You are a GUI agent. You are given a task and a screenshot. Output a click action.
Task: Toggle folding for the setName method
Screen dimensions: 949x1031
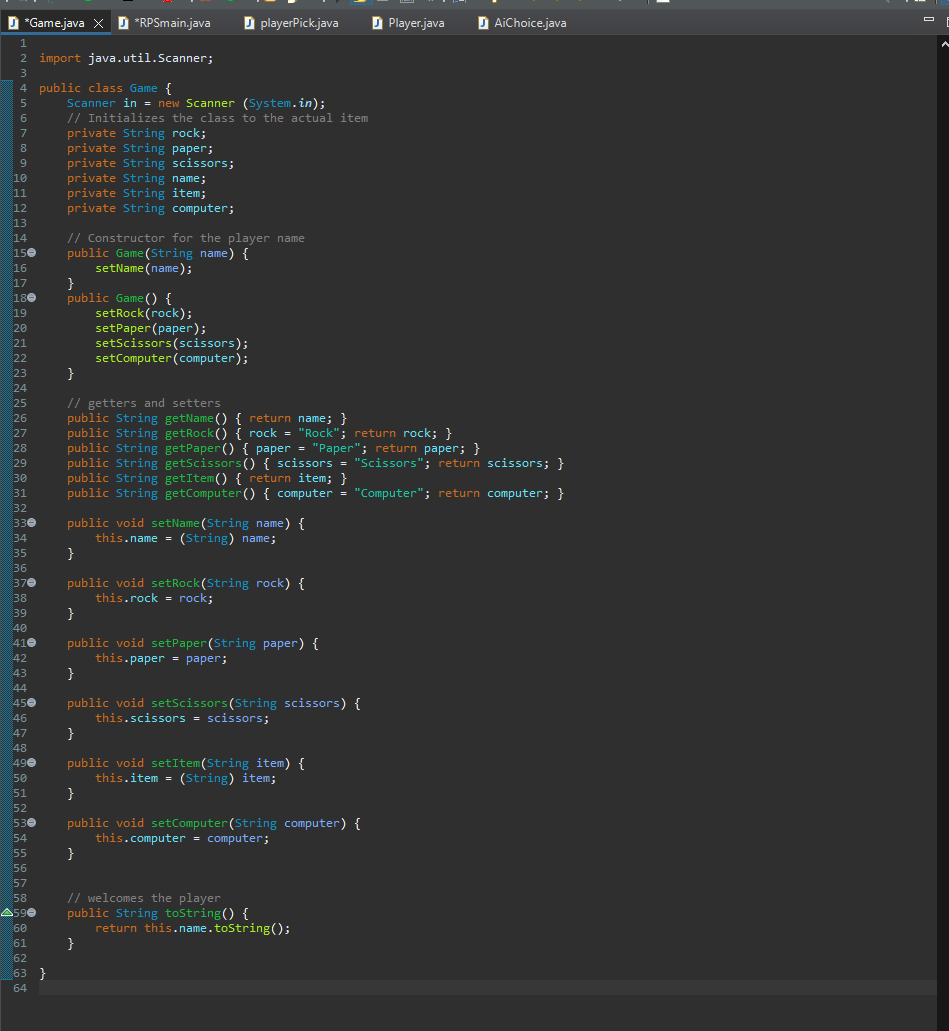click(x=30, y=522)
